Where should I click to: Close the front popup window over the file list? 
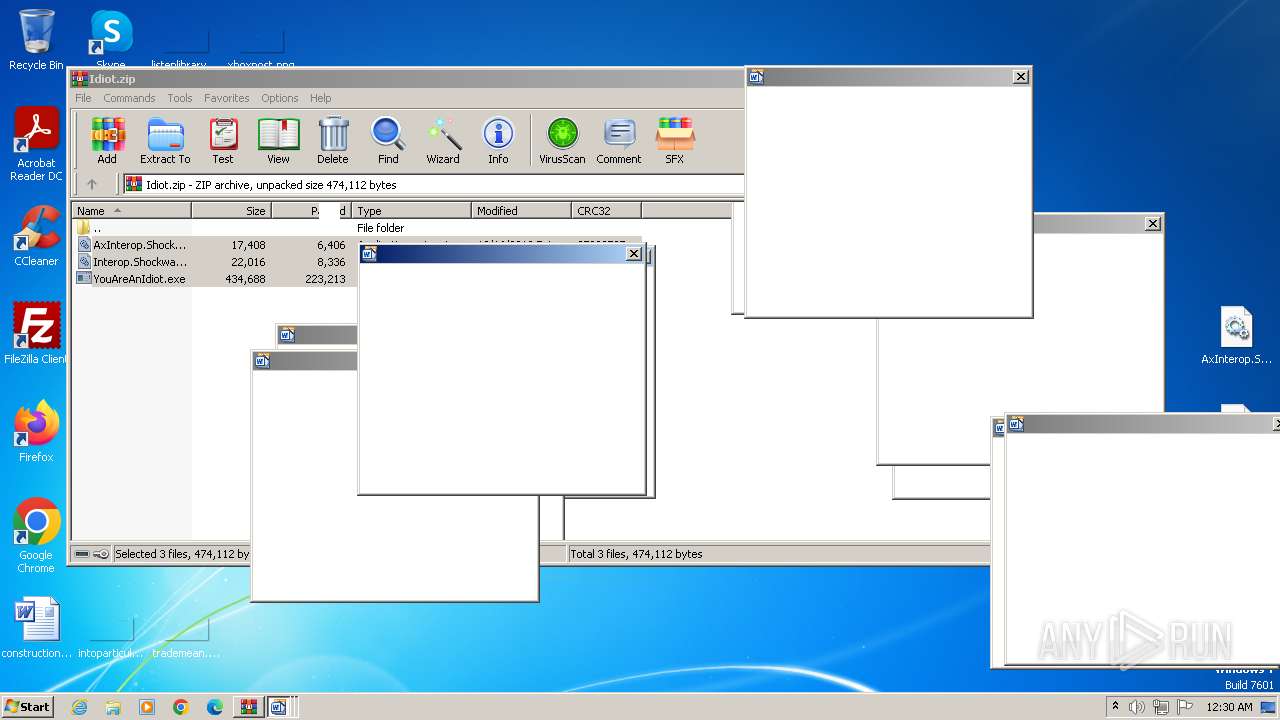(633, 254)
